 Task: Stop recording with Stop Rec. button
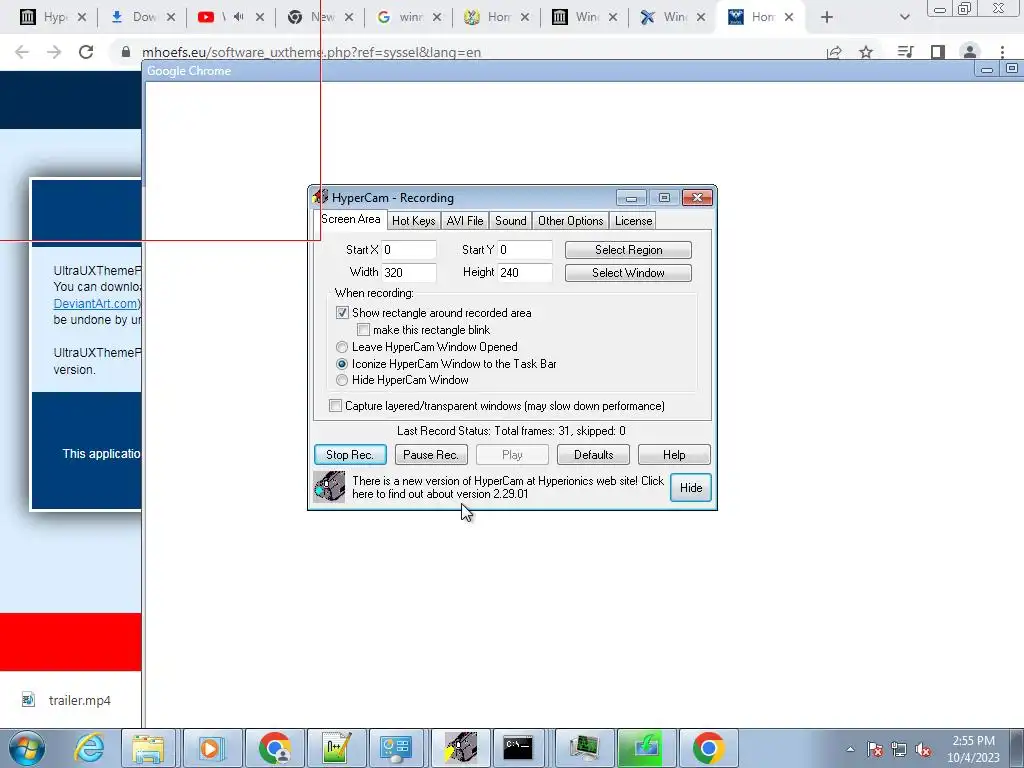(350, 455)
